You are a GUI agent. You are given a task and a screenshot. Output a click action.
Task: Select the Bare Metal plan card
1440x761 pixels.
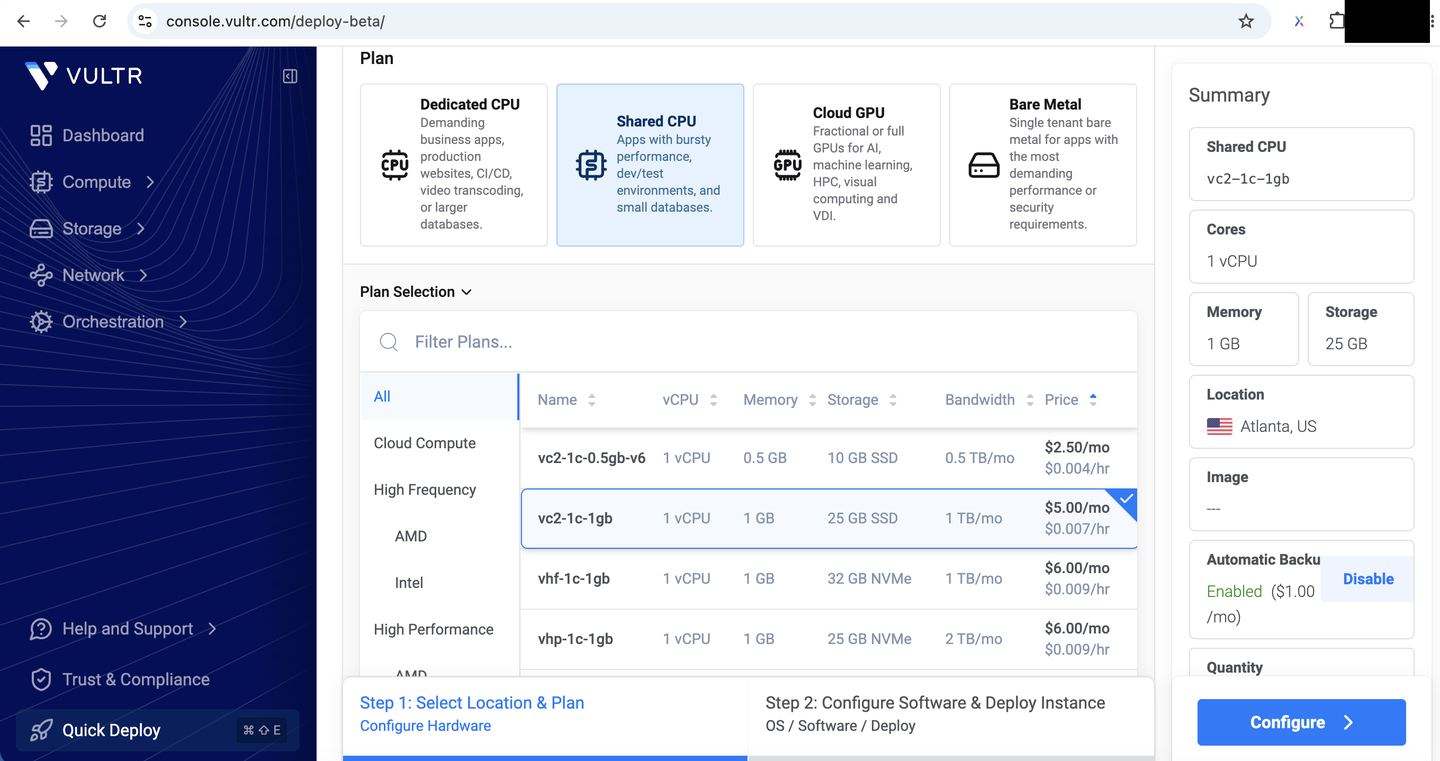coord(1043,165)
